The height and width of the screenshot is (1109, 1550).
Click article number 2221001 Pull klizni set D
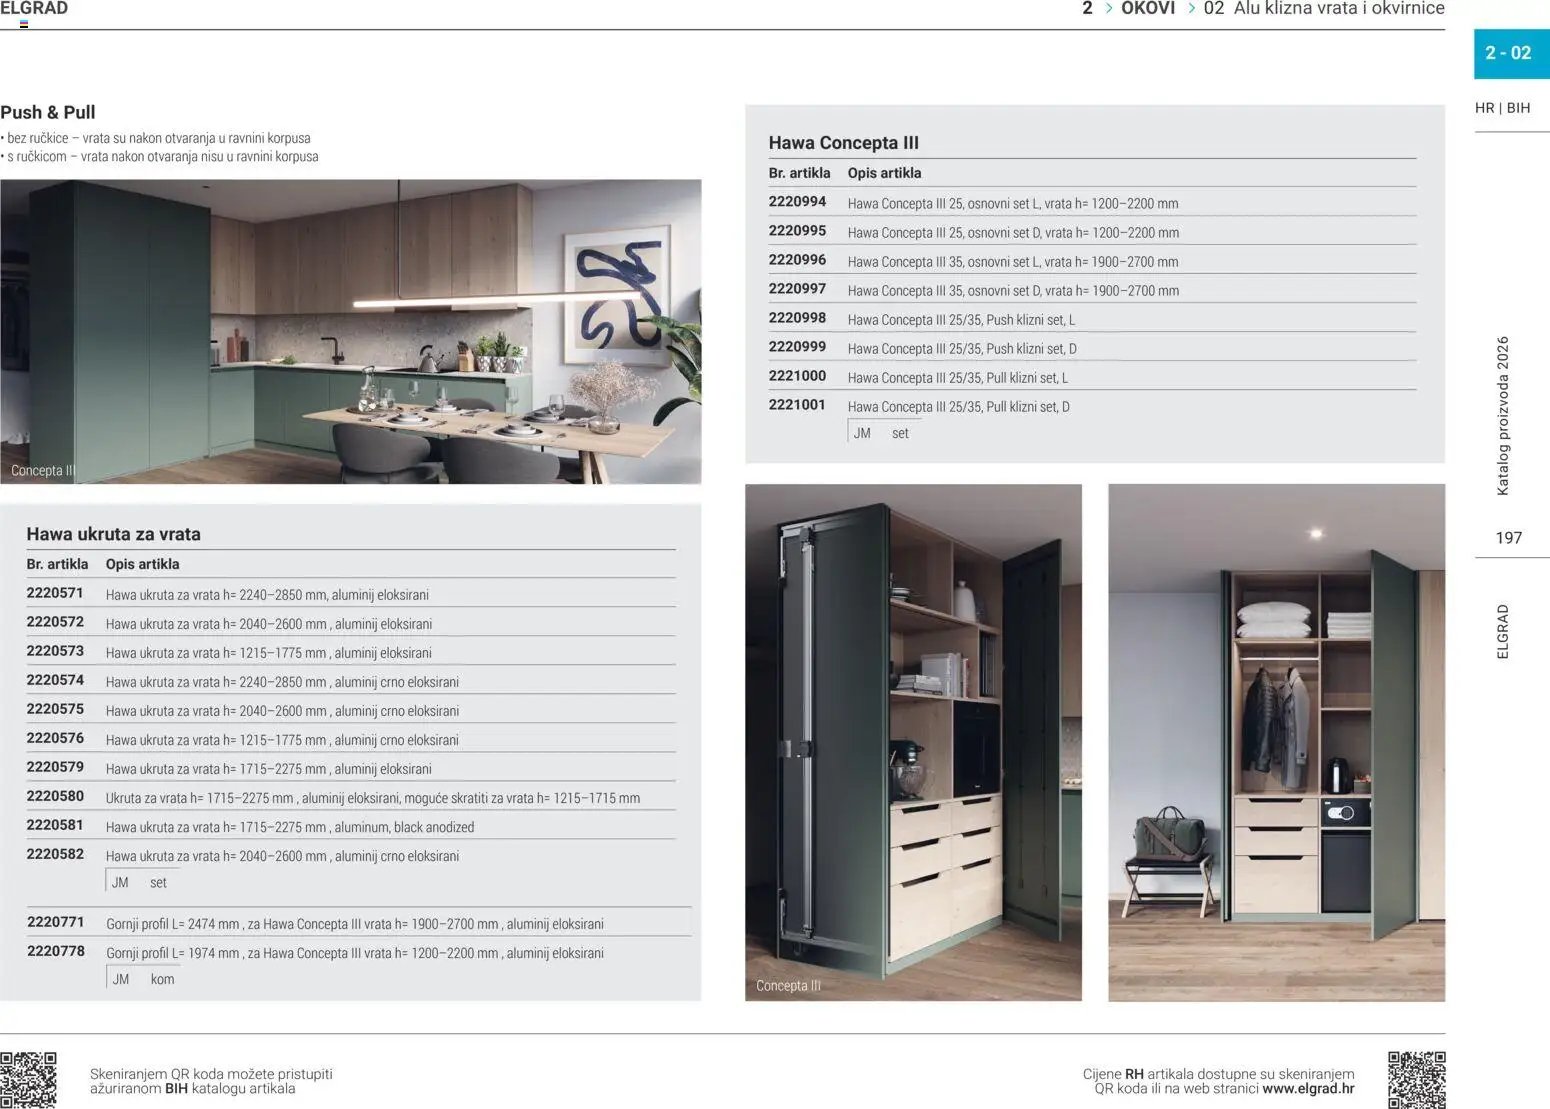797,405
